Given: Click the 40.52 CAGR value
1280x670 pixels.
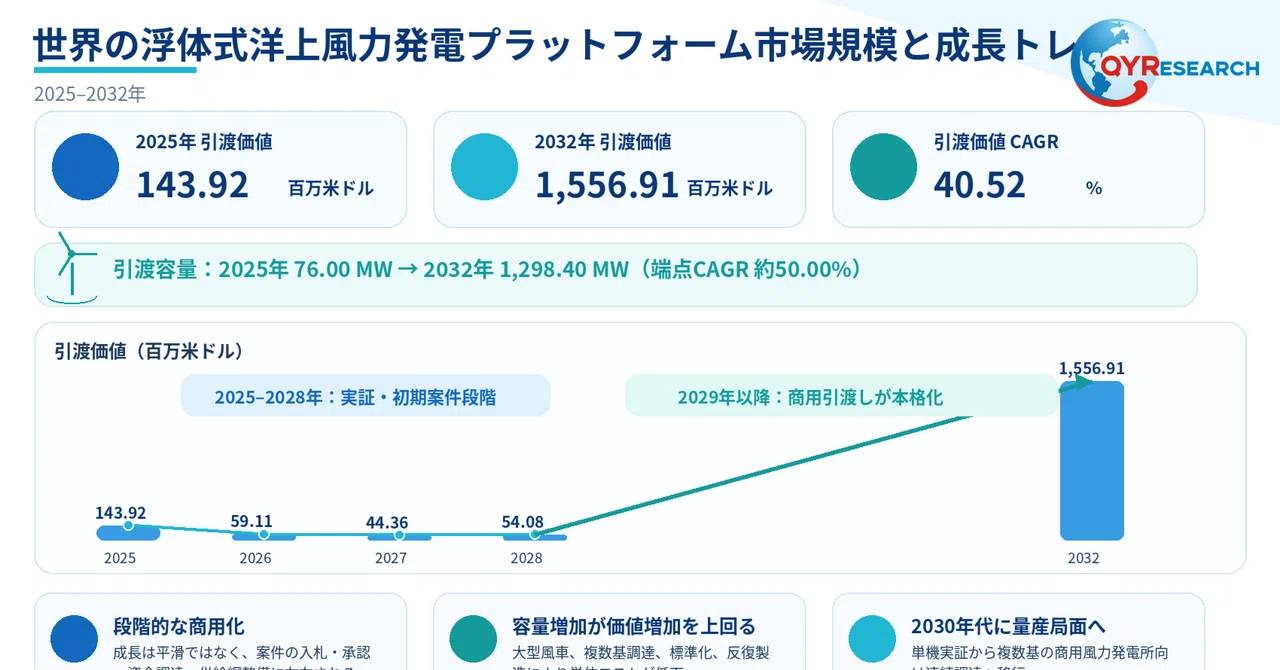Looking at the screenshot, I should click(980, 185).
